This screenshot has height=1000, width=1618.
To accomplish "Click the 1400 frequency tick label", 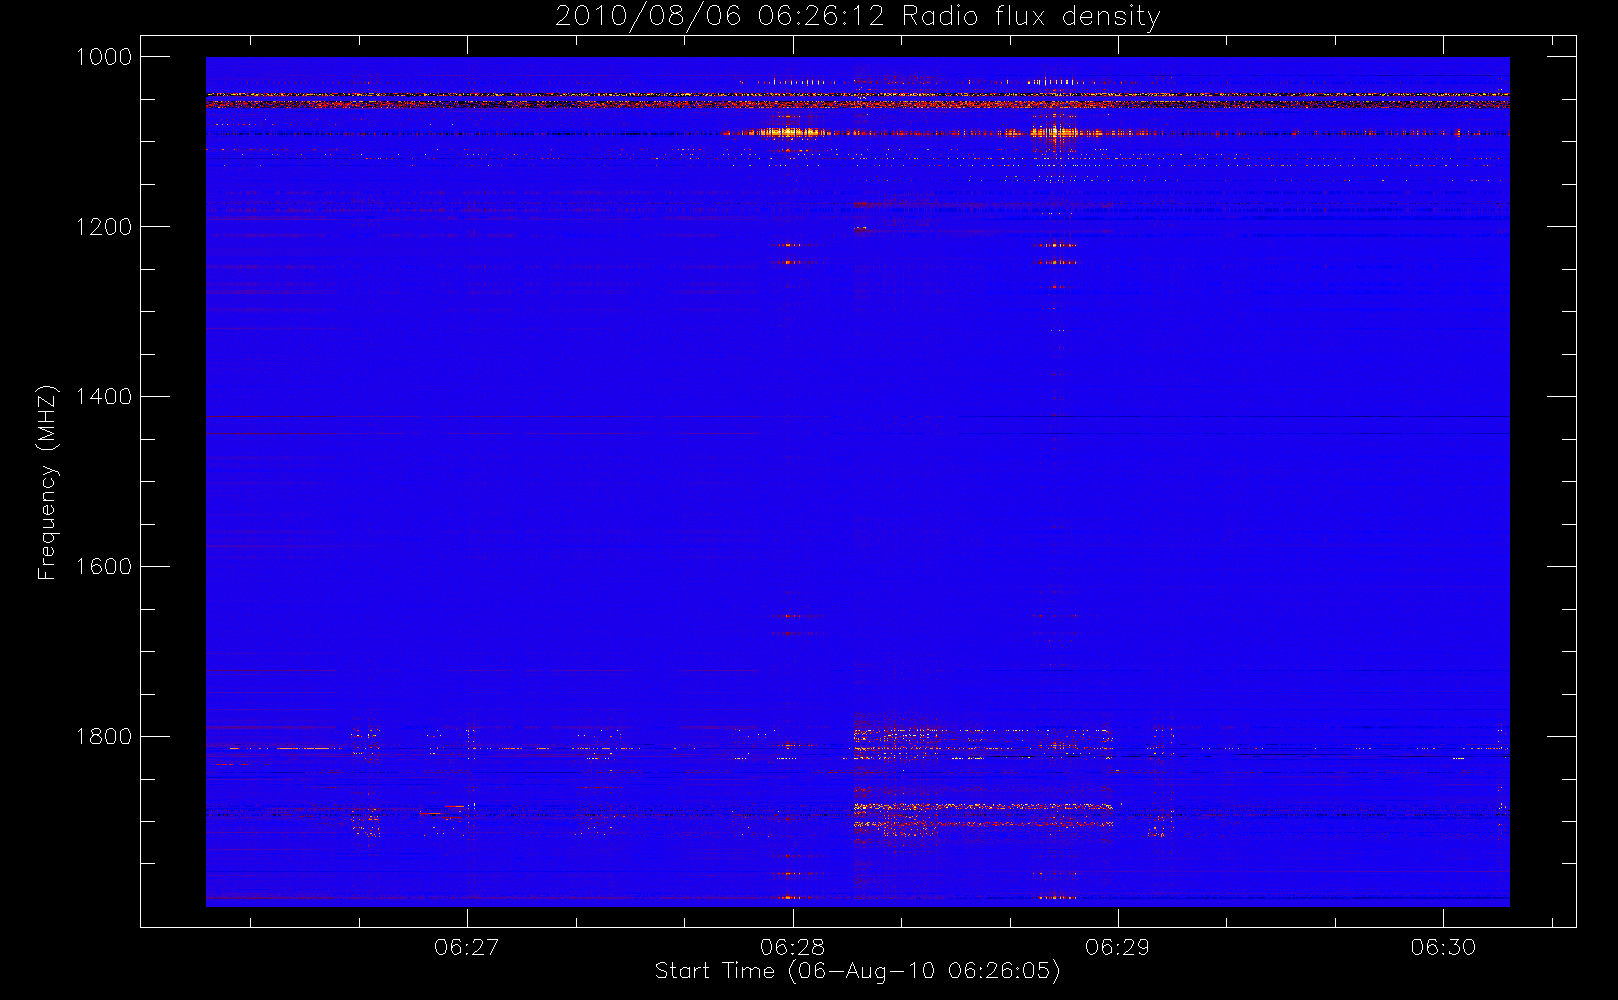I will [x=104, y=397].
